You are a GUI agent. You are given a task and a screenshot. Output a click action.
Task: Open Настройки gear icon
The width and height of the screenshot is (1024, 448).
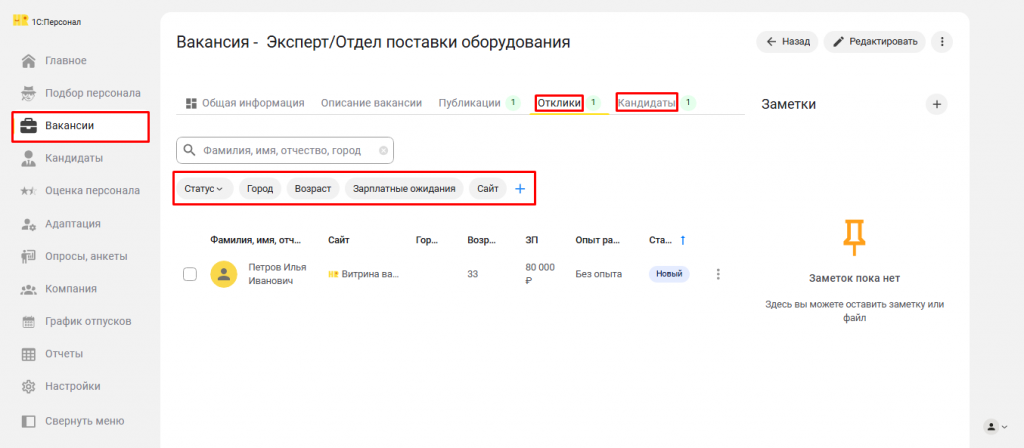(x=28, y=387)
